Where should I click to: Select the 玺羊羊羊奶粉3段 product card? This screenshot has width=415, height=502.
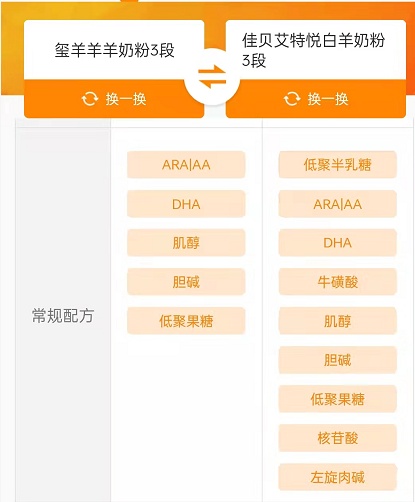coord(114,50)
